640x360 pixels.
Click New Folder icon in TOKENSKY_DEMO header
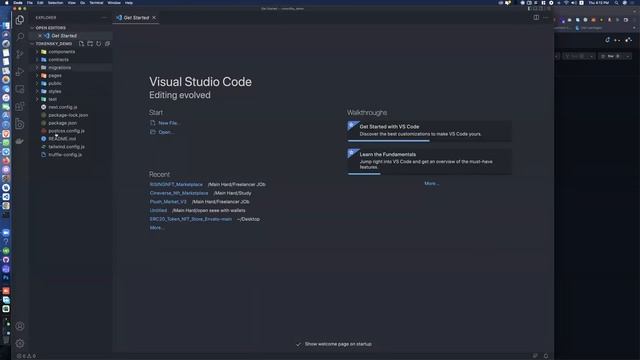90,44
